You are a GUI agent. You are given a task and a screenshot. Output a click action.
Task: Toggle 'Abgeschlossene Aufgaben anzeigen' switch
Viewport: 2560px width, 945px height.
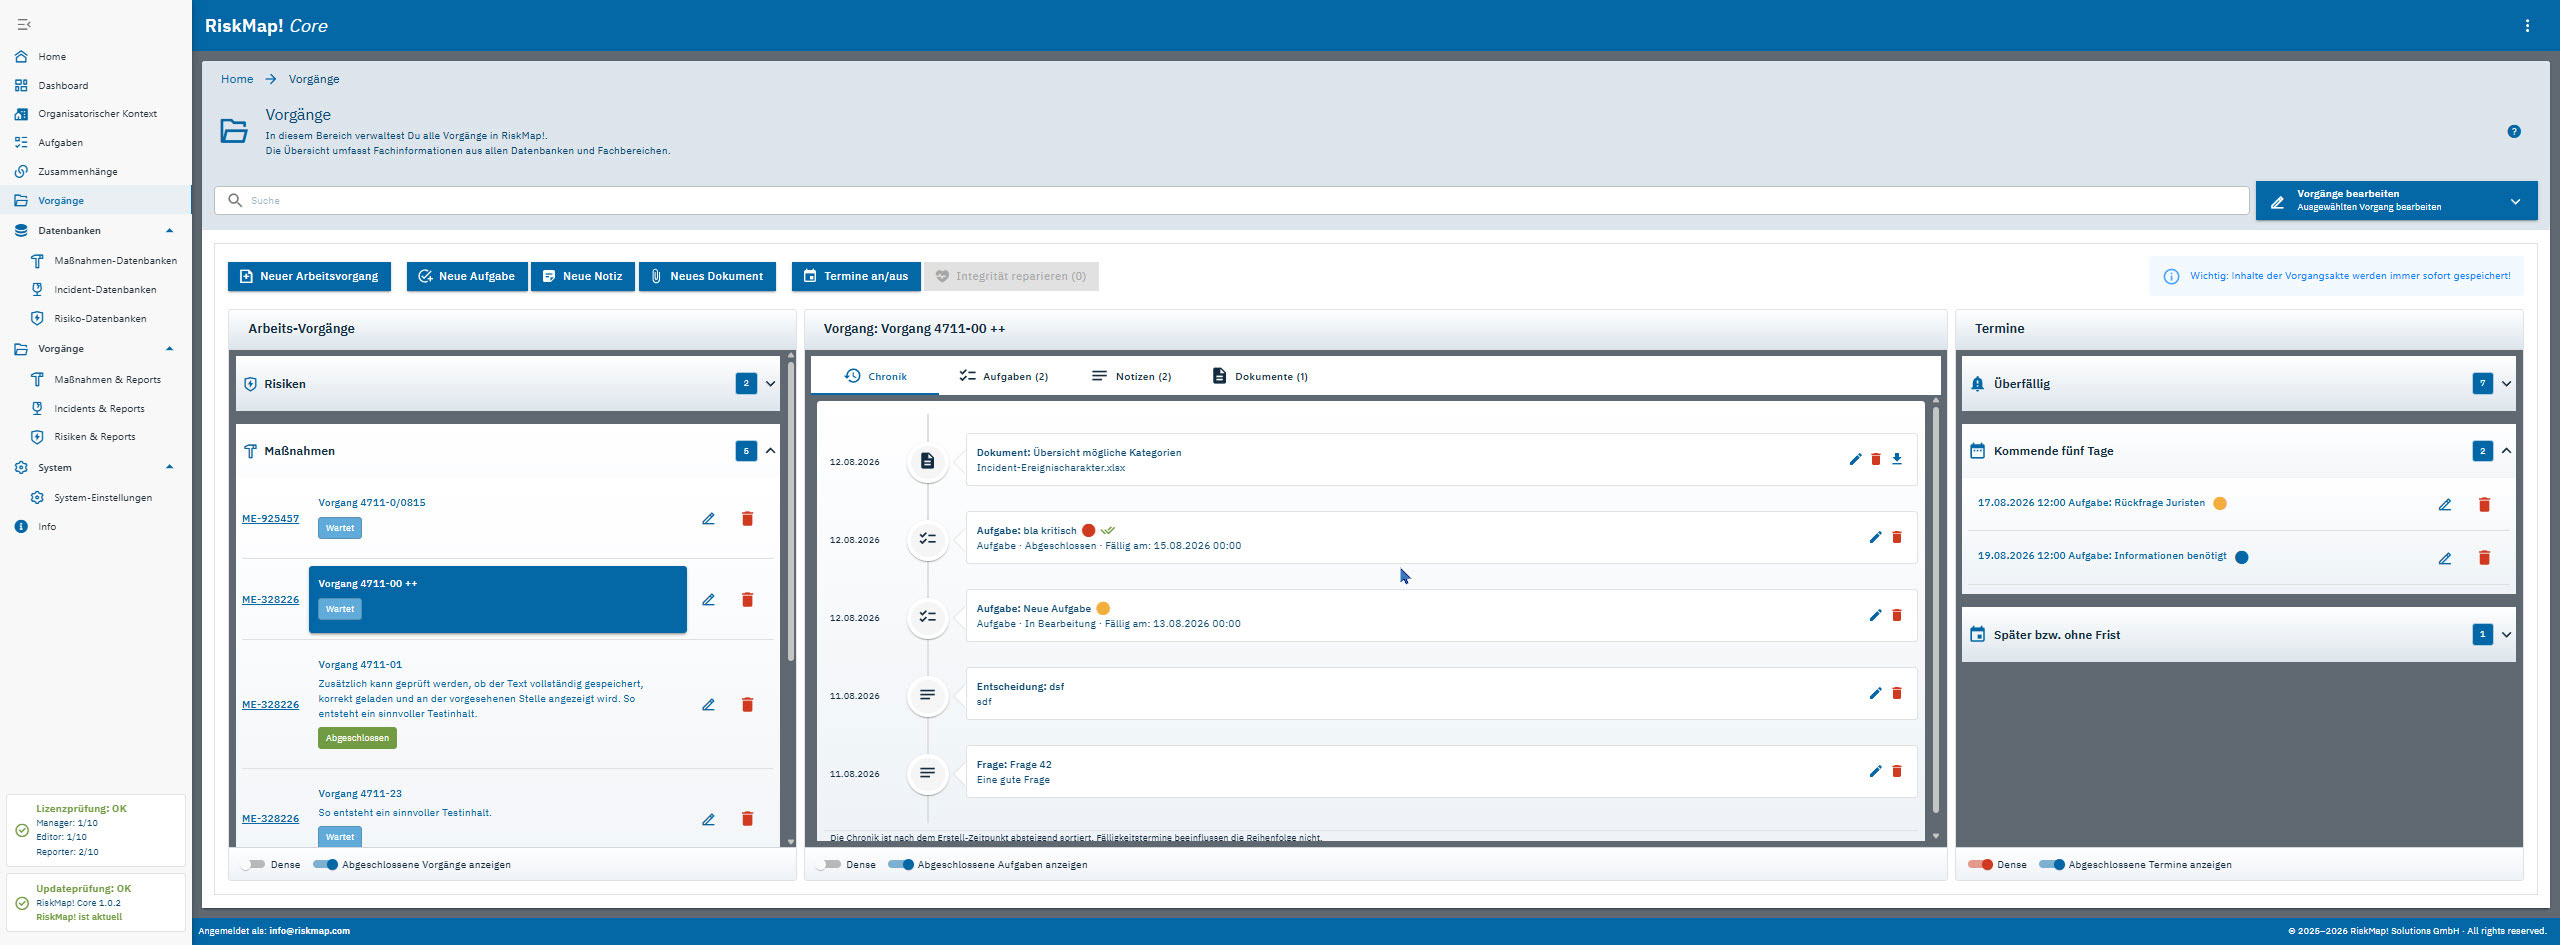[x=901, y=865]
